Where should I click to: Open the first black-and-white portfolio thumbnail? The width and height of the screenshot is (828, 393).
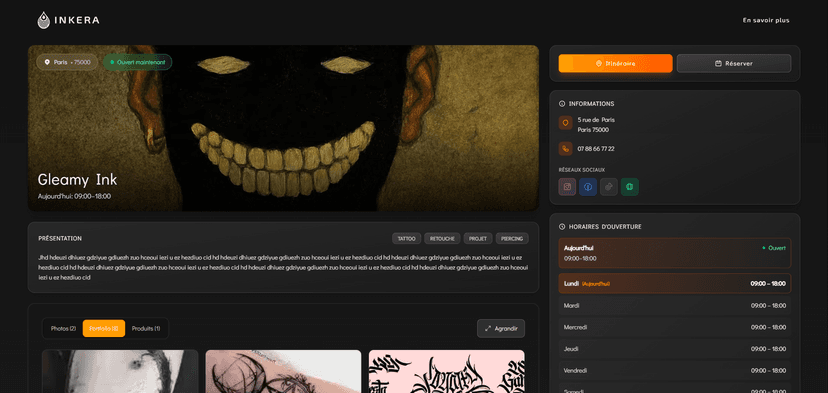(x=120, y=371)
